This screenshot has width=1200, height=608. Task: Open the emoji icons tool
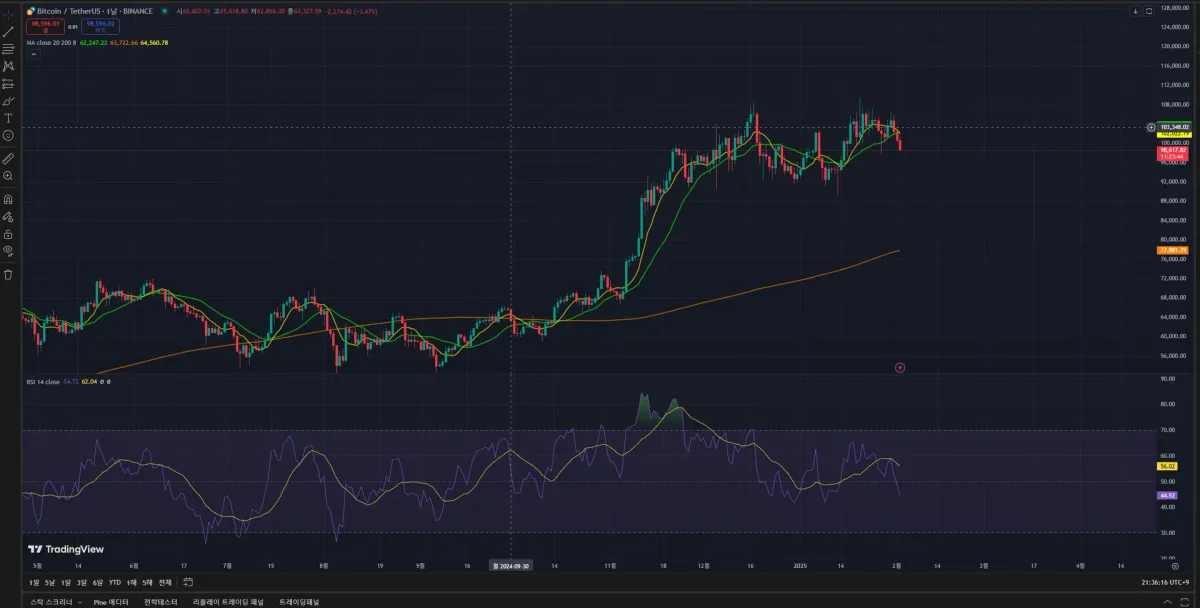point(8,135)
